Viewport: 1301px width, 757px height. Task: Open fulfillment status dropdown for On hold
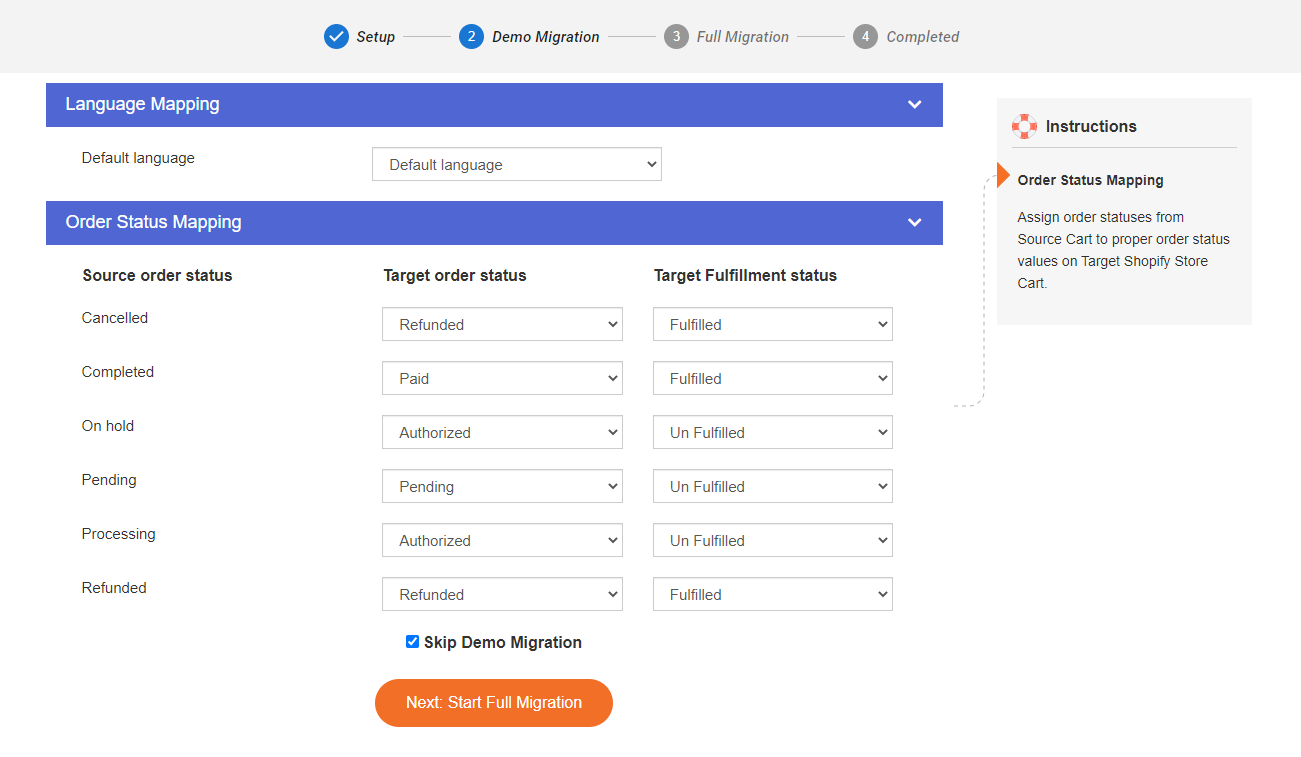click(773, 432)
